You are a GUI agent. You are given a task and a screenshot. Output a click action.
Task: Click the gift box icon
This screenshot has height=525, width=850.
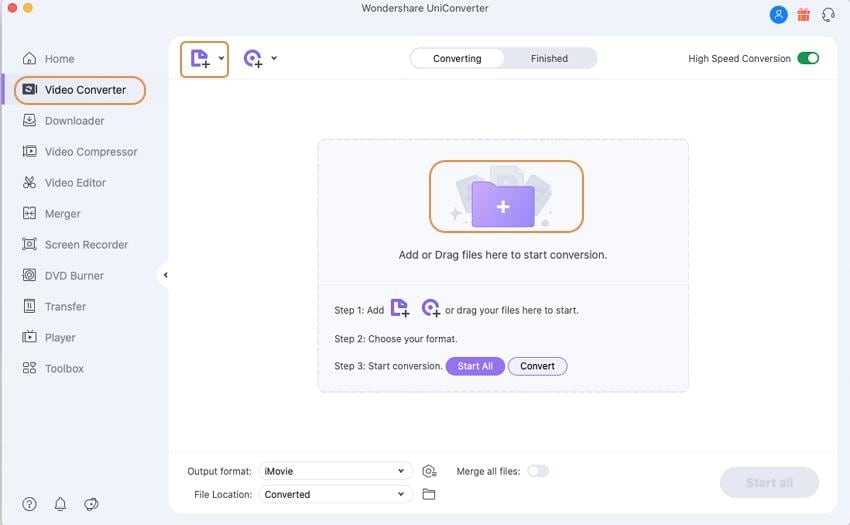pos(803,15)
